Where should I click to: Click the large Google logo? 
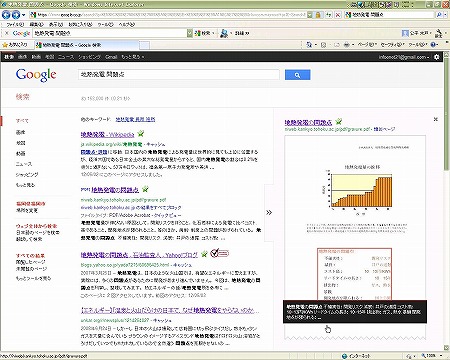click(36, 75)
